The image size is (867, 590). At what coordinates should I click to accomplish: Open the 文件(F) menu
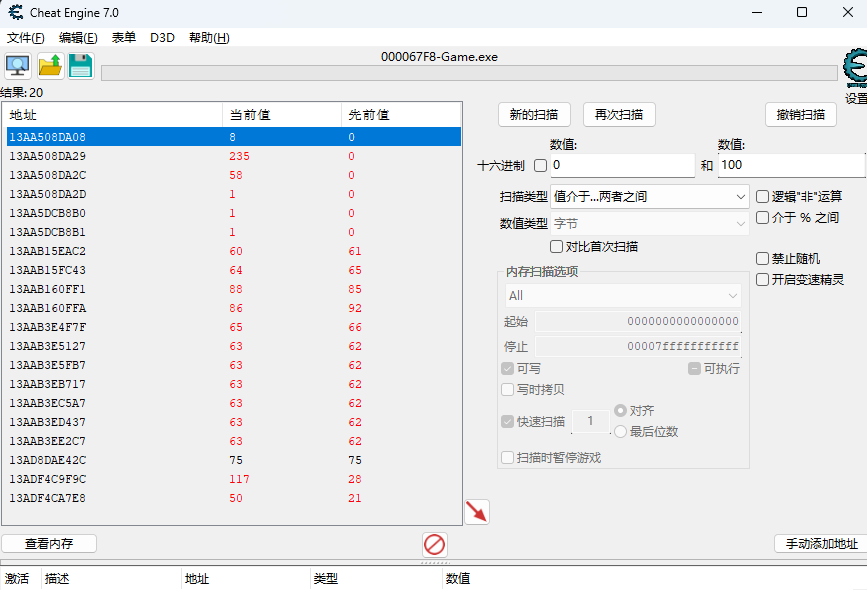click(x=25, y=38)
